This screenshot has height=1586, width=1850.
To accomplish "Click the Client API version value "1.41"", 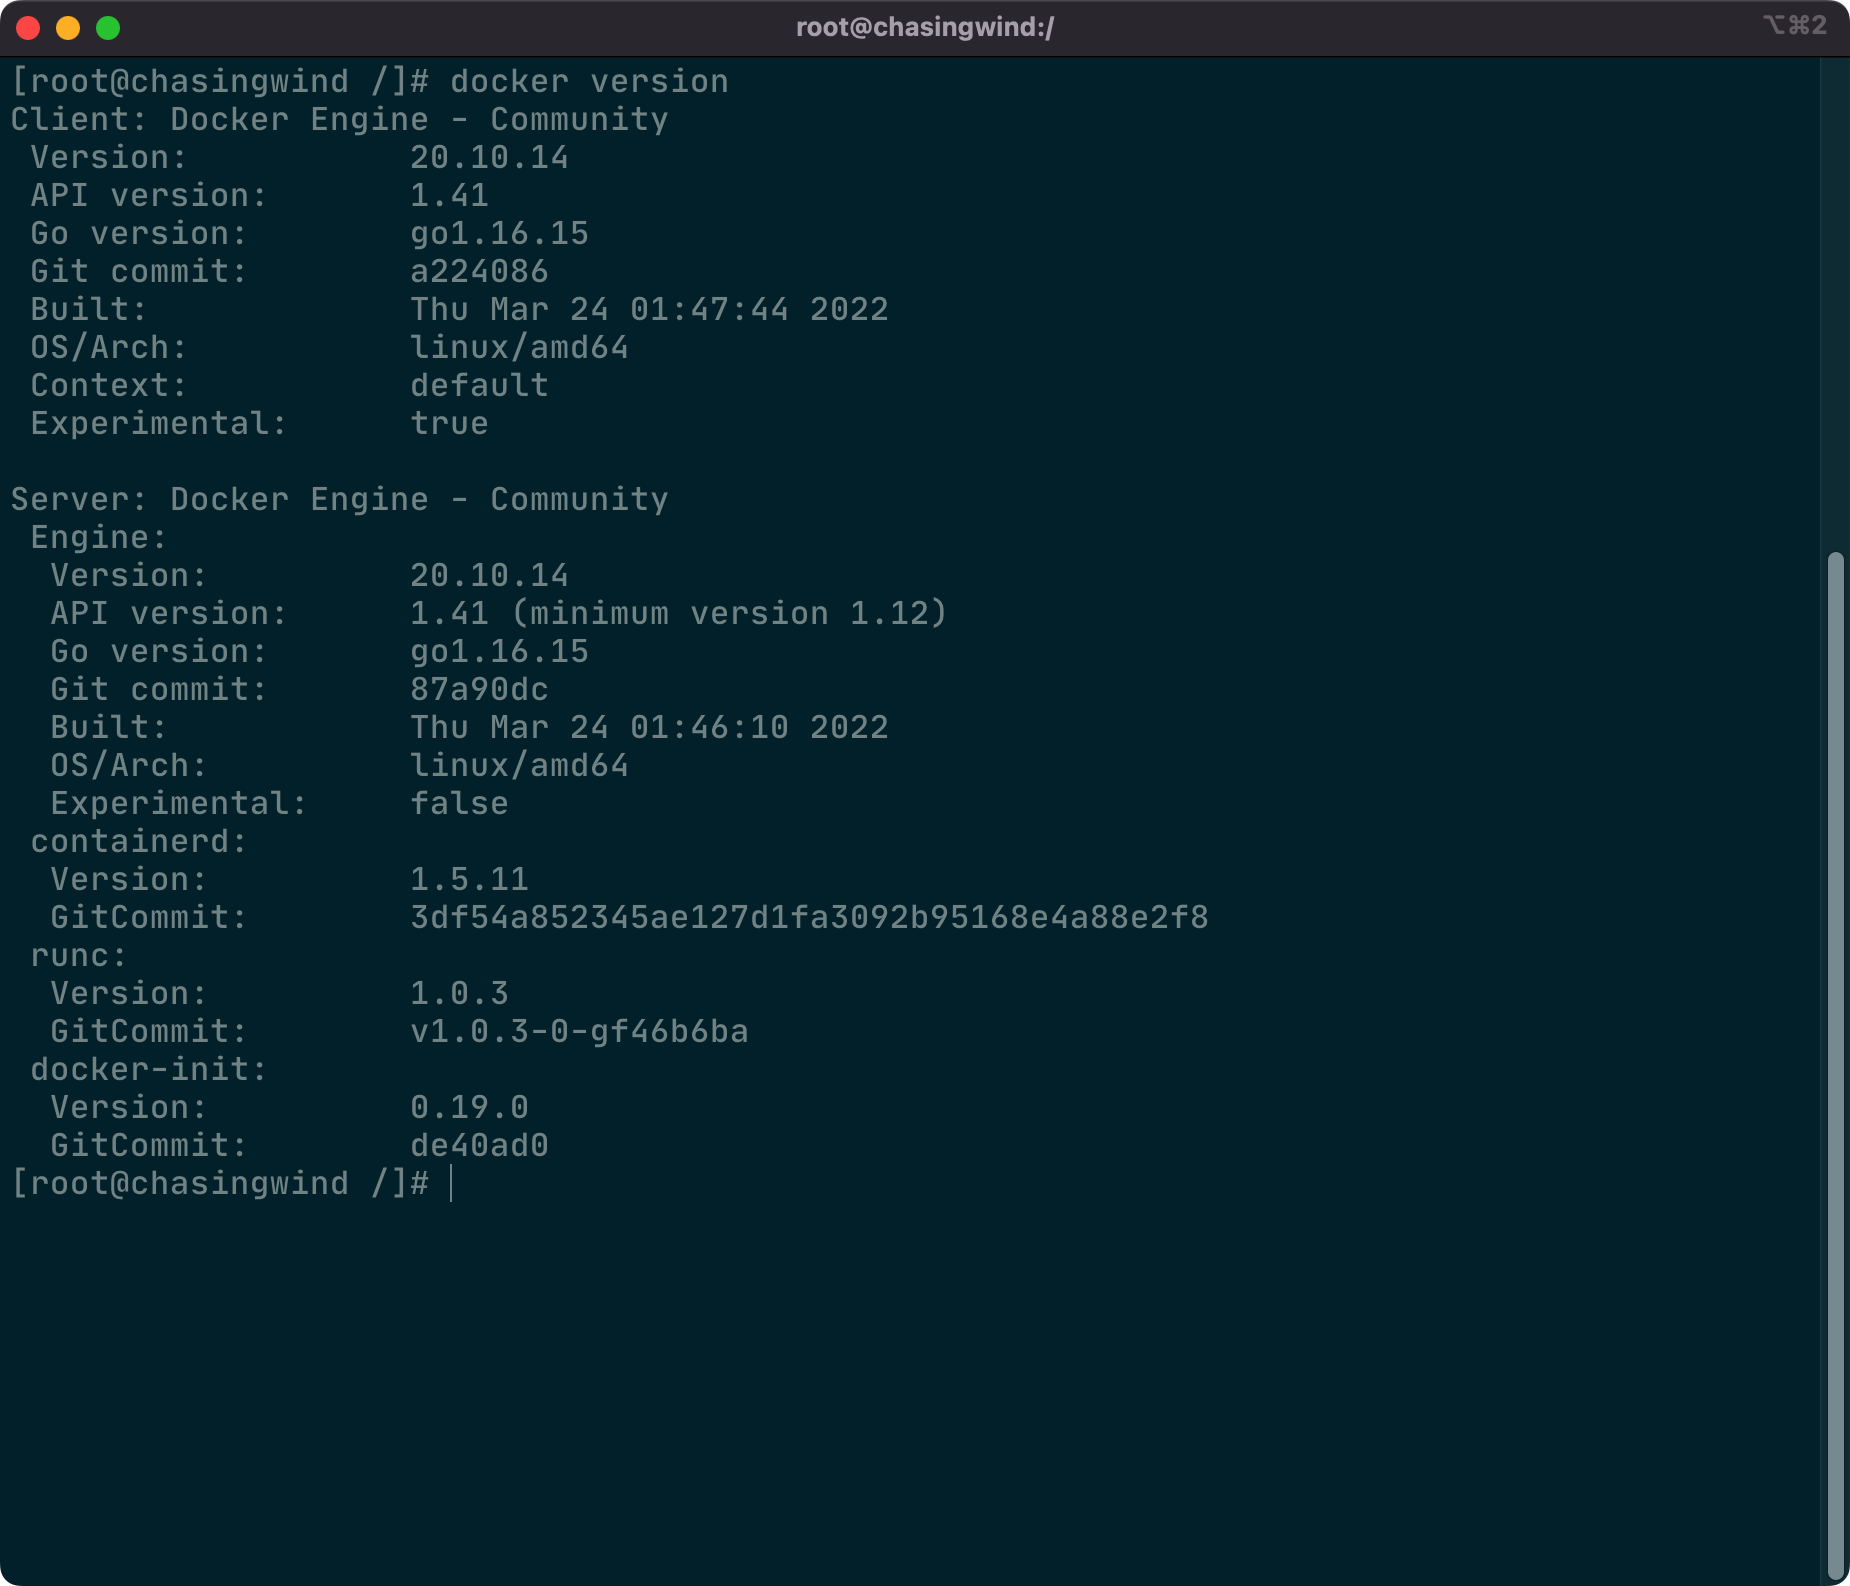I will [x=449, y=195].
